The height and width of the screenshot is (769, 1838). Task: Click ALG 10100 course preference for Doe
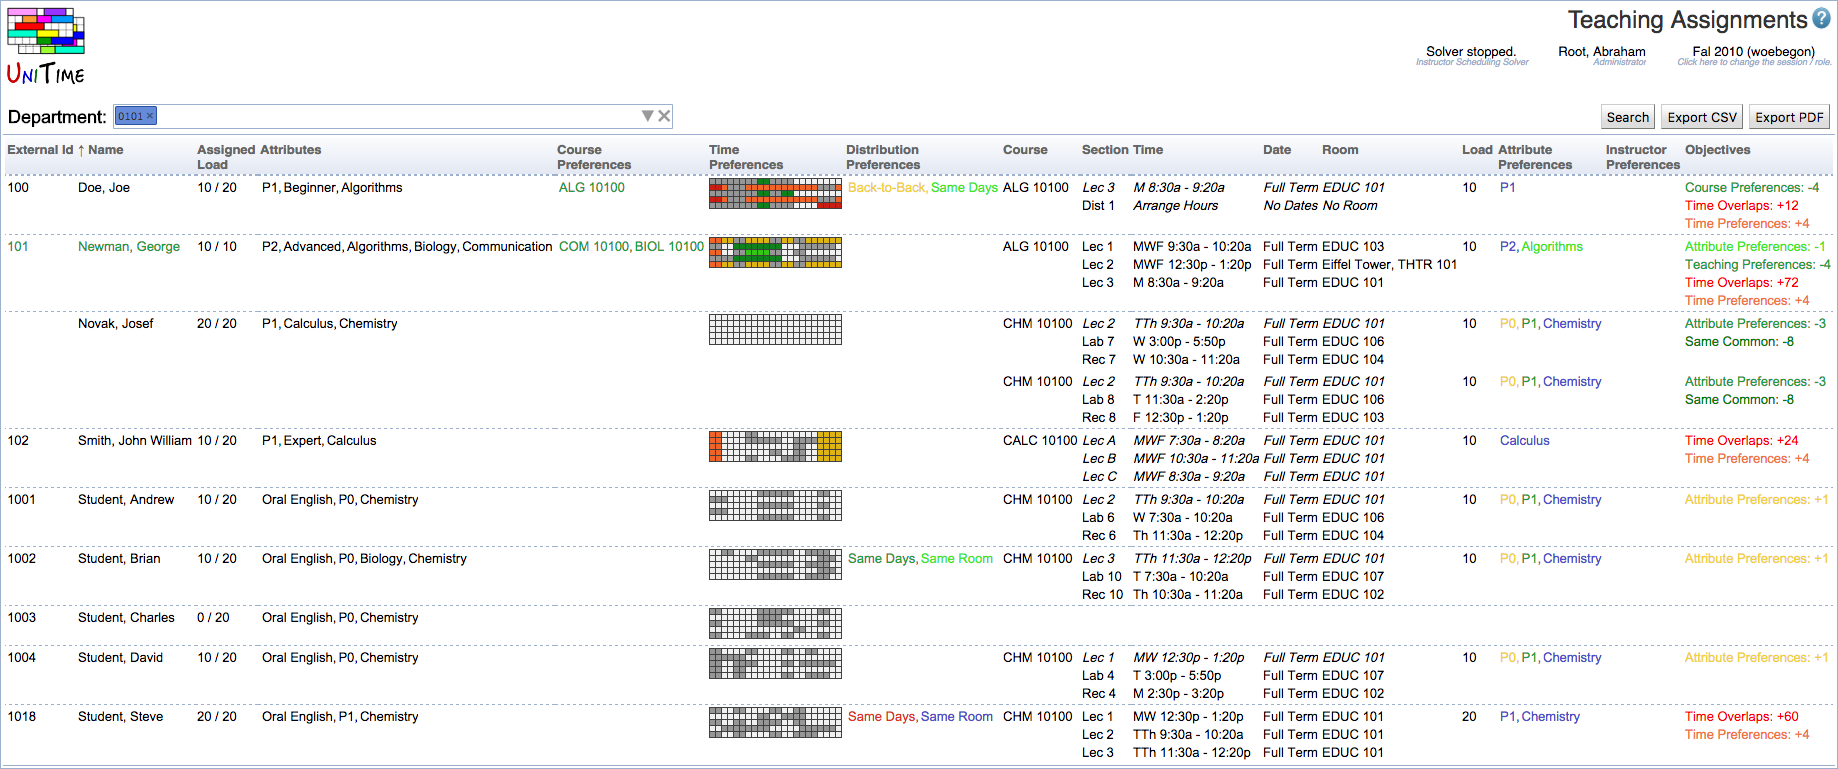pyautogui.click(x=592, y=187)
